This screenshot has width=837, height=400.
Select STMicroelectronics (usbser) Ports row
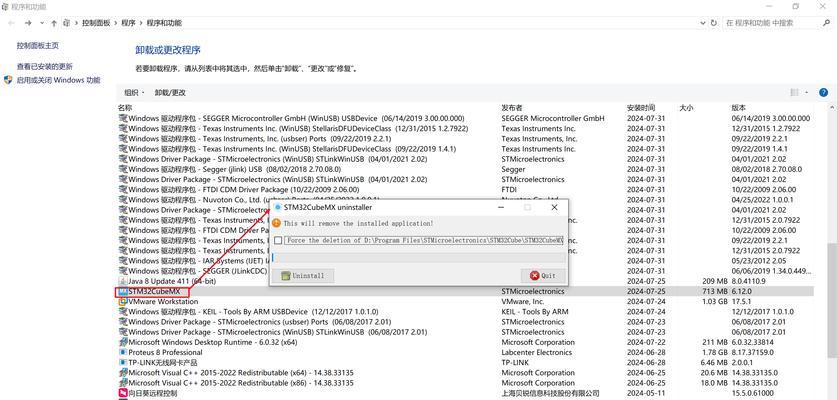tap(465, 322)
